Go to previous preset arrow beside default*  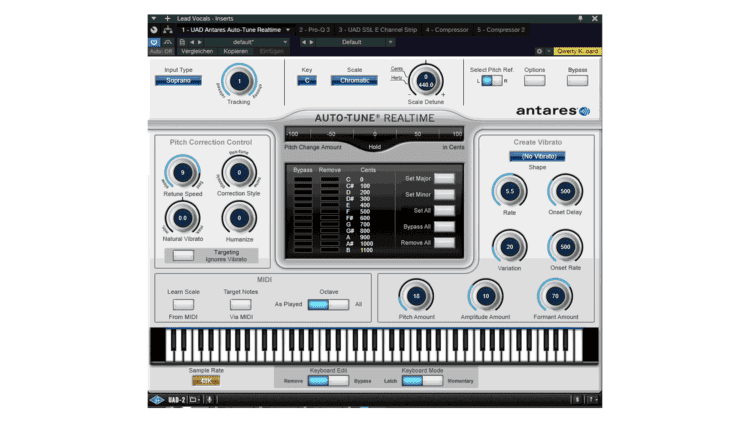[192, 42]
